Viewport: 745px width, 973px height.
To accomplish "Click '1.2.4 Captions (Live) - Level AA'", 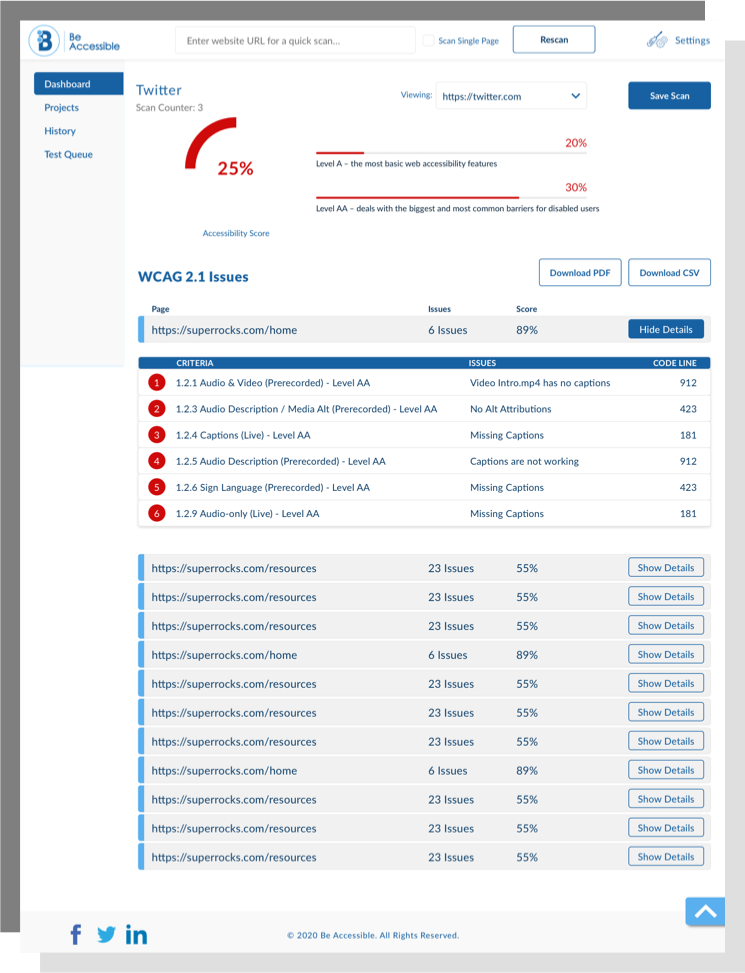I will [243, 435].
